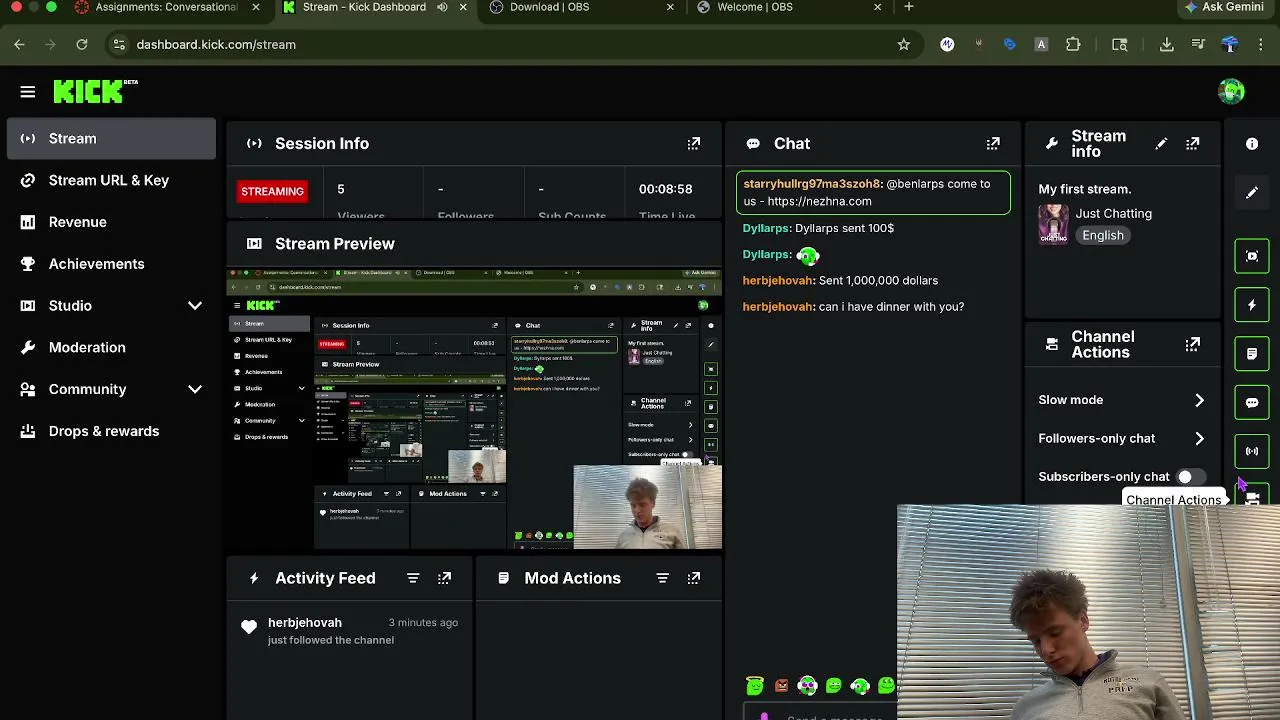Image resolution: width=1280 pixels, height=720 pixels.
Task: Edit Stream info with panel pencil icon
Action: click(1161, 144)
